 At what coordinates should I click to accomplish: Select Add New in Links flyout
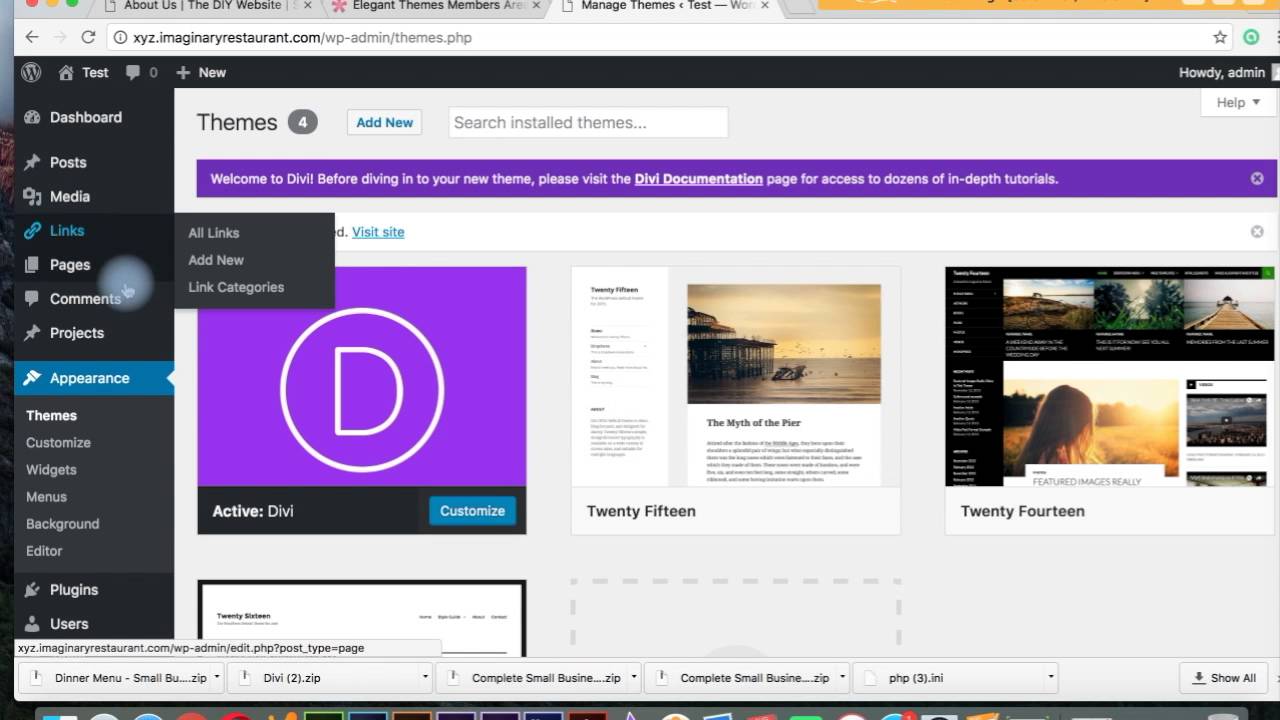(216, 259)
